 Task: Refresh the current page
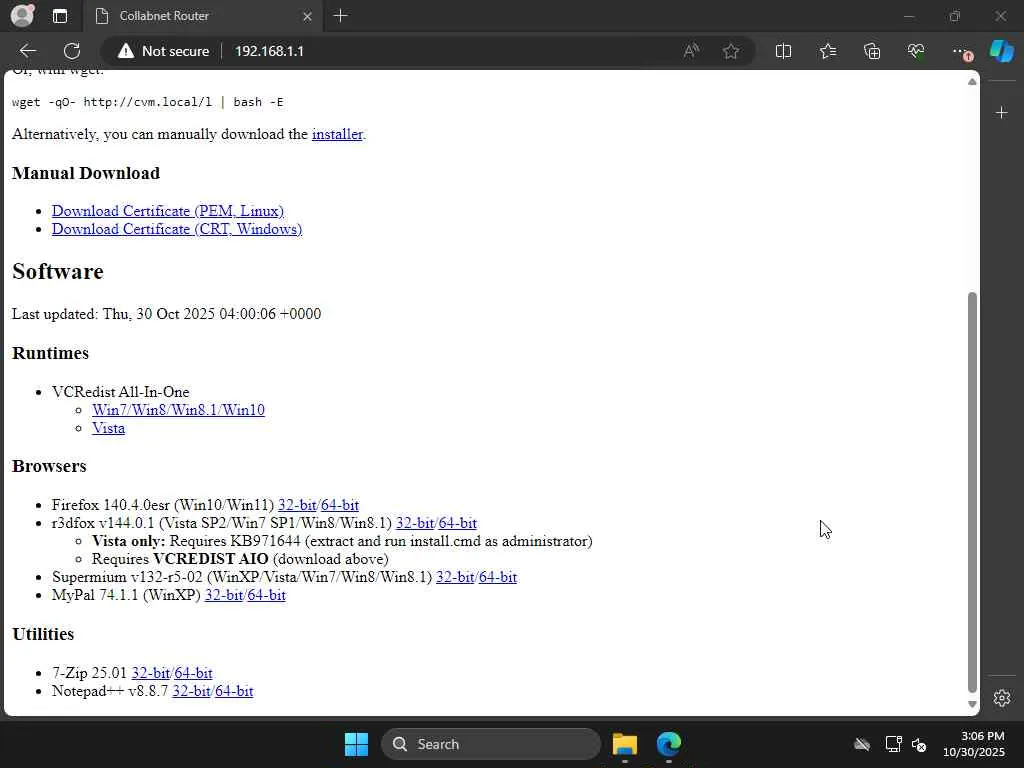tap(72, 51)
